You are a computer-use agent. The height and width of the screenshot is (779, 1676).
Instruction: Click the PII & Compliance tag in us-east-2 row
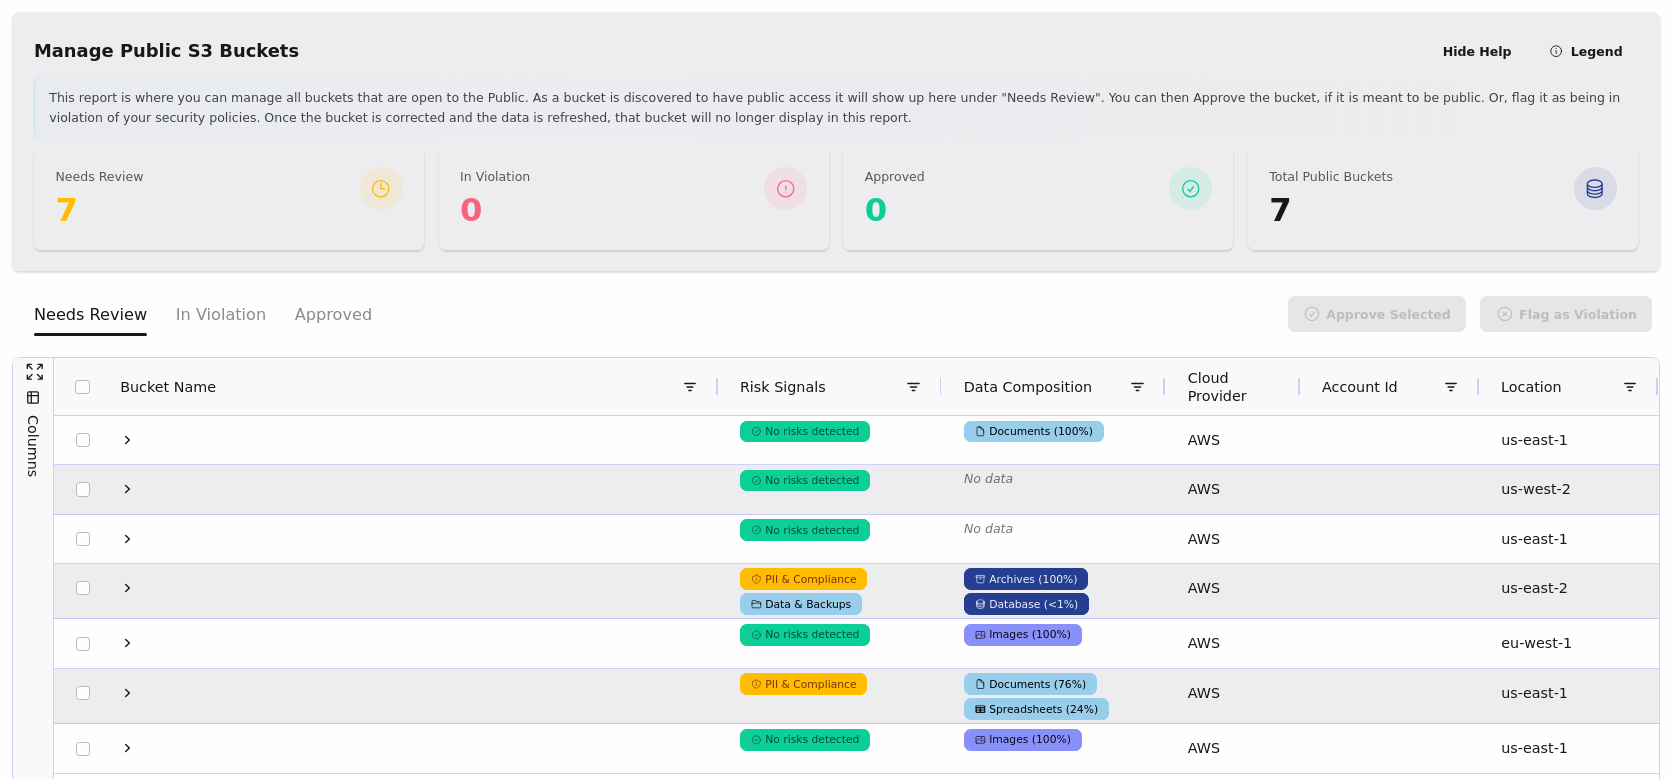803,579
